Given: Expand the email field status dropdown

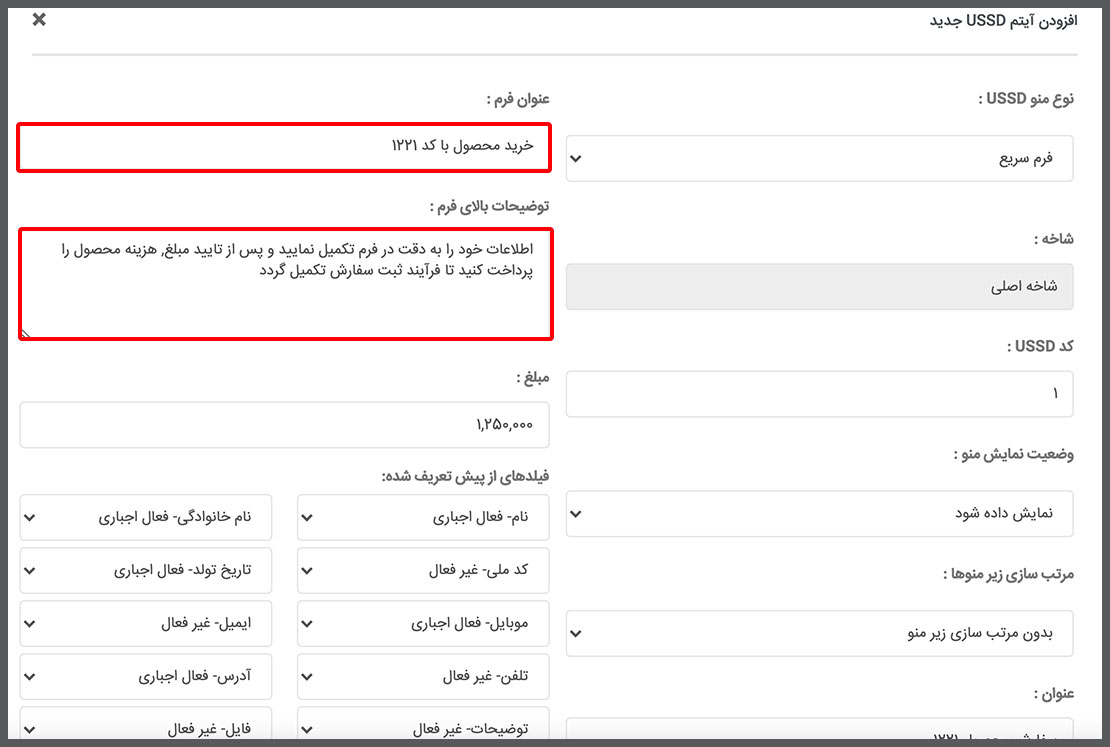Looking at the screenshot, I should point(146,624).
